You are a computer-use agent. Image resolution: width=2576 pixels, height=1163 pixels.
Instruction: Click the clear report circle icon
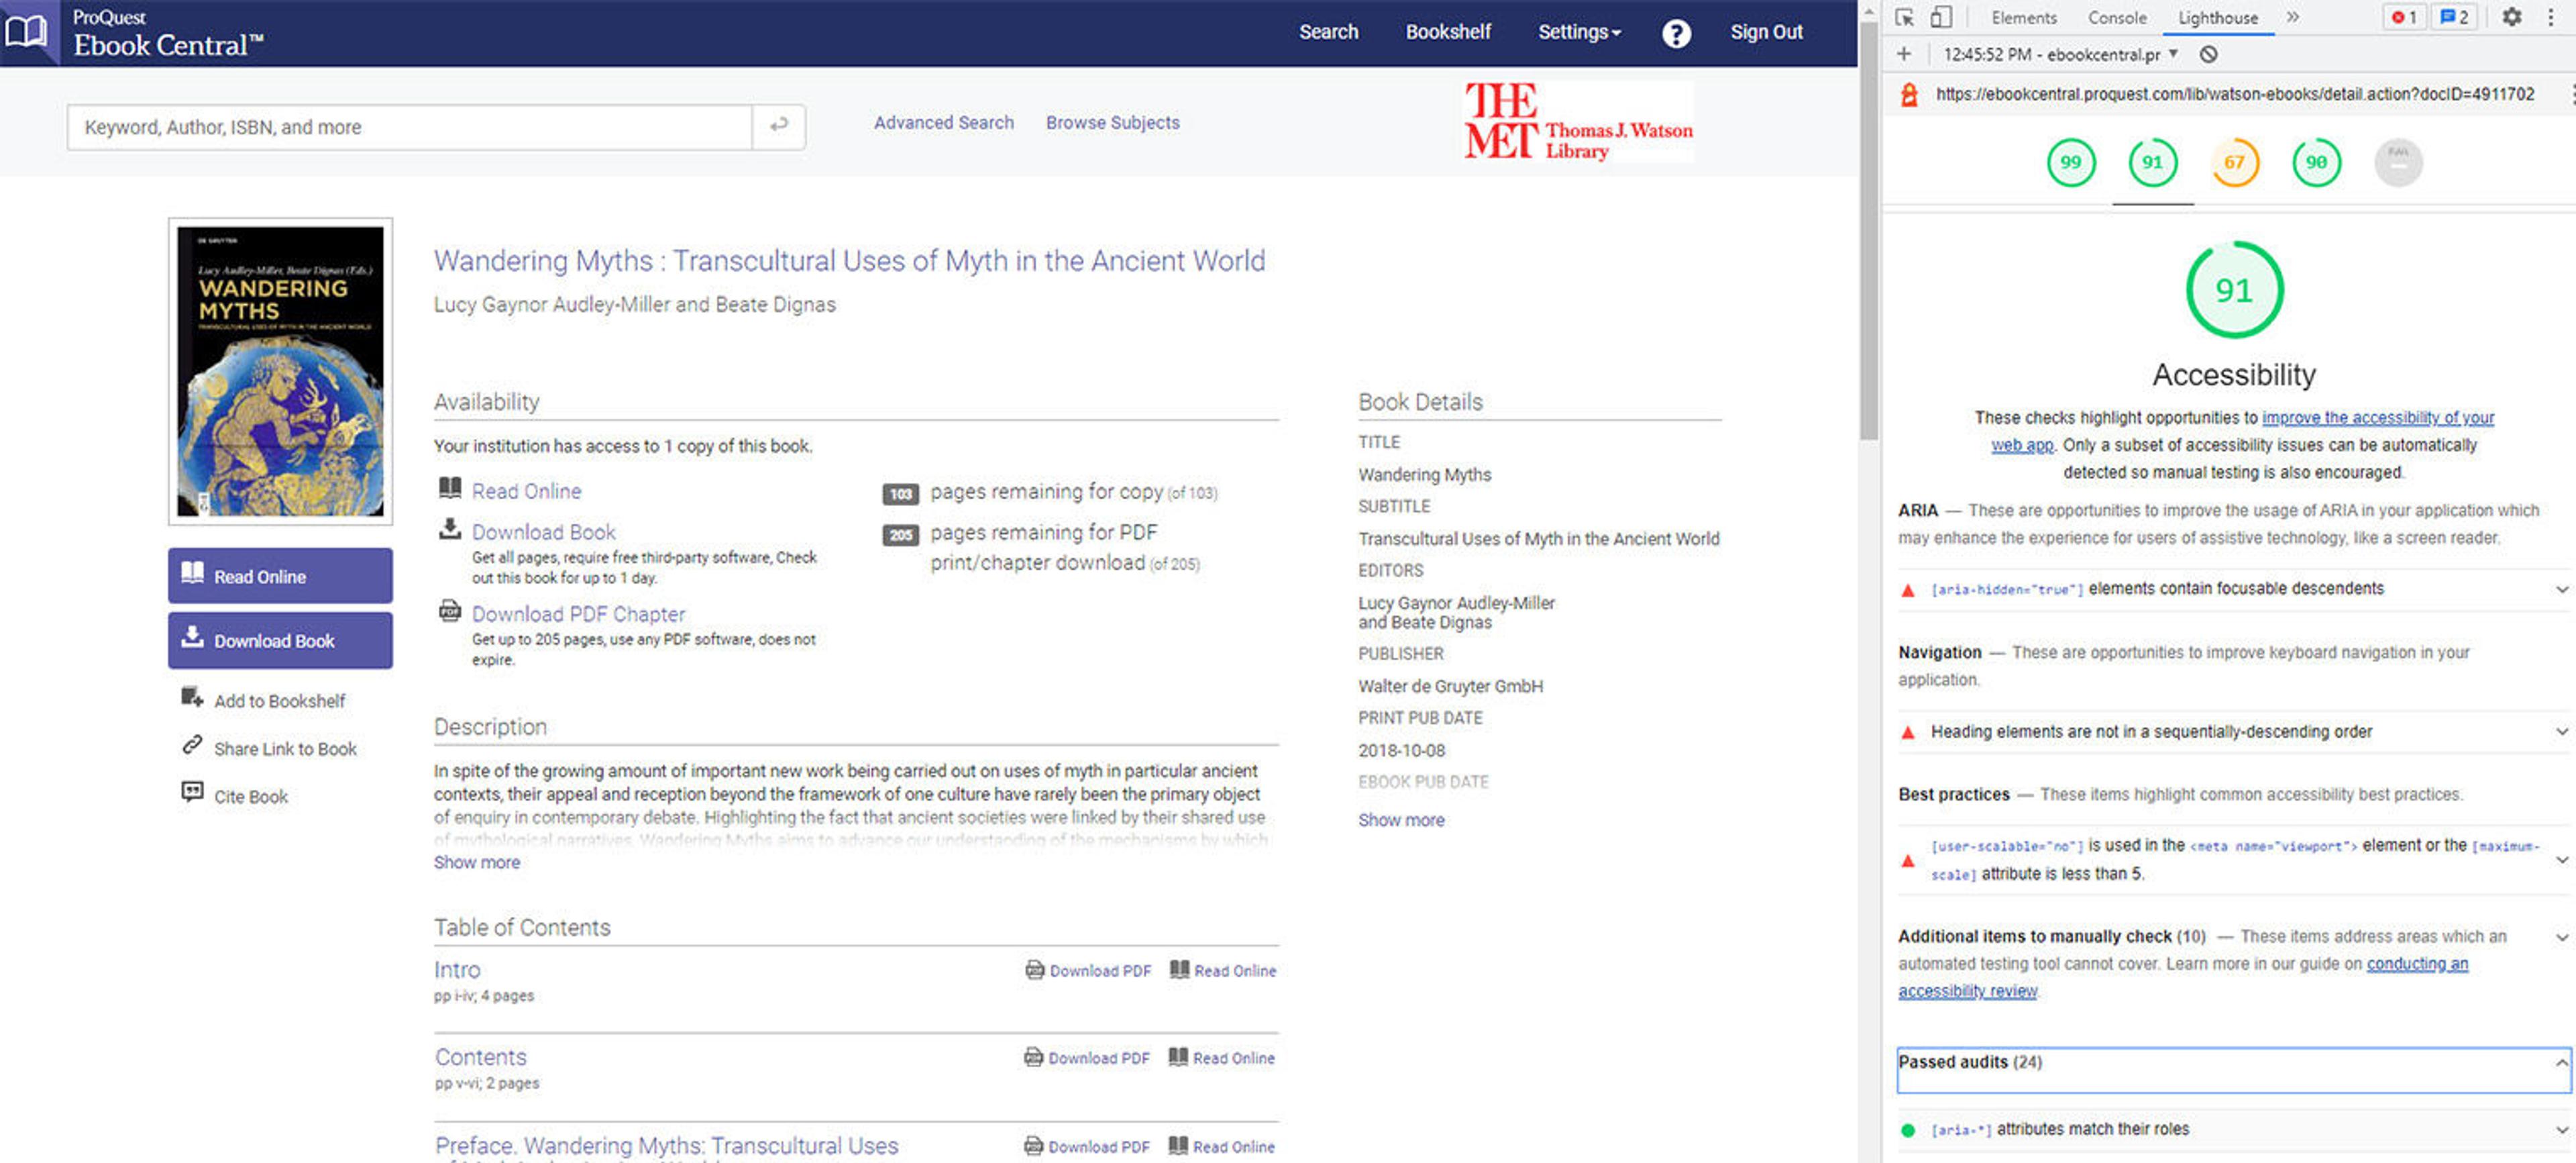(2208, 54)
